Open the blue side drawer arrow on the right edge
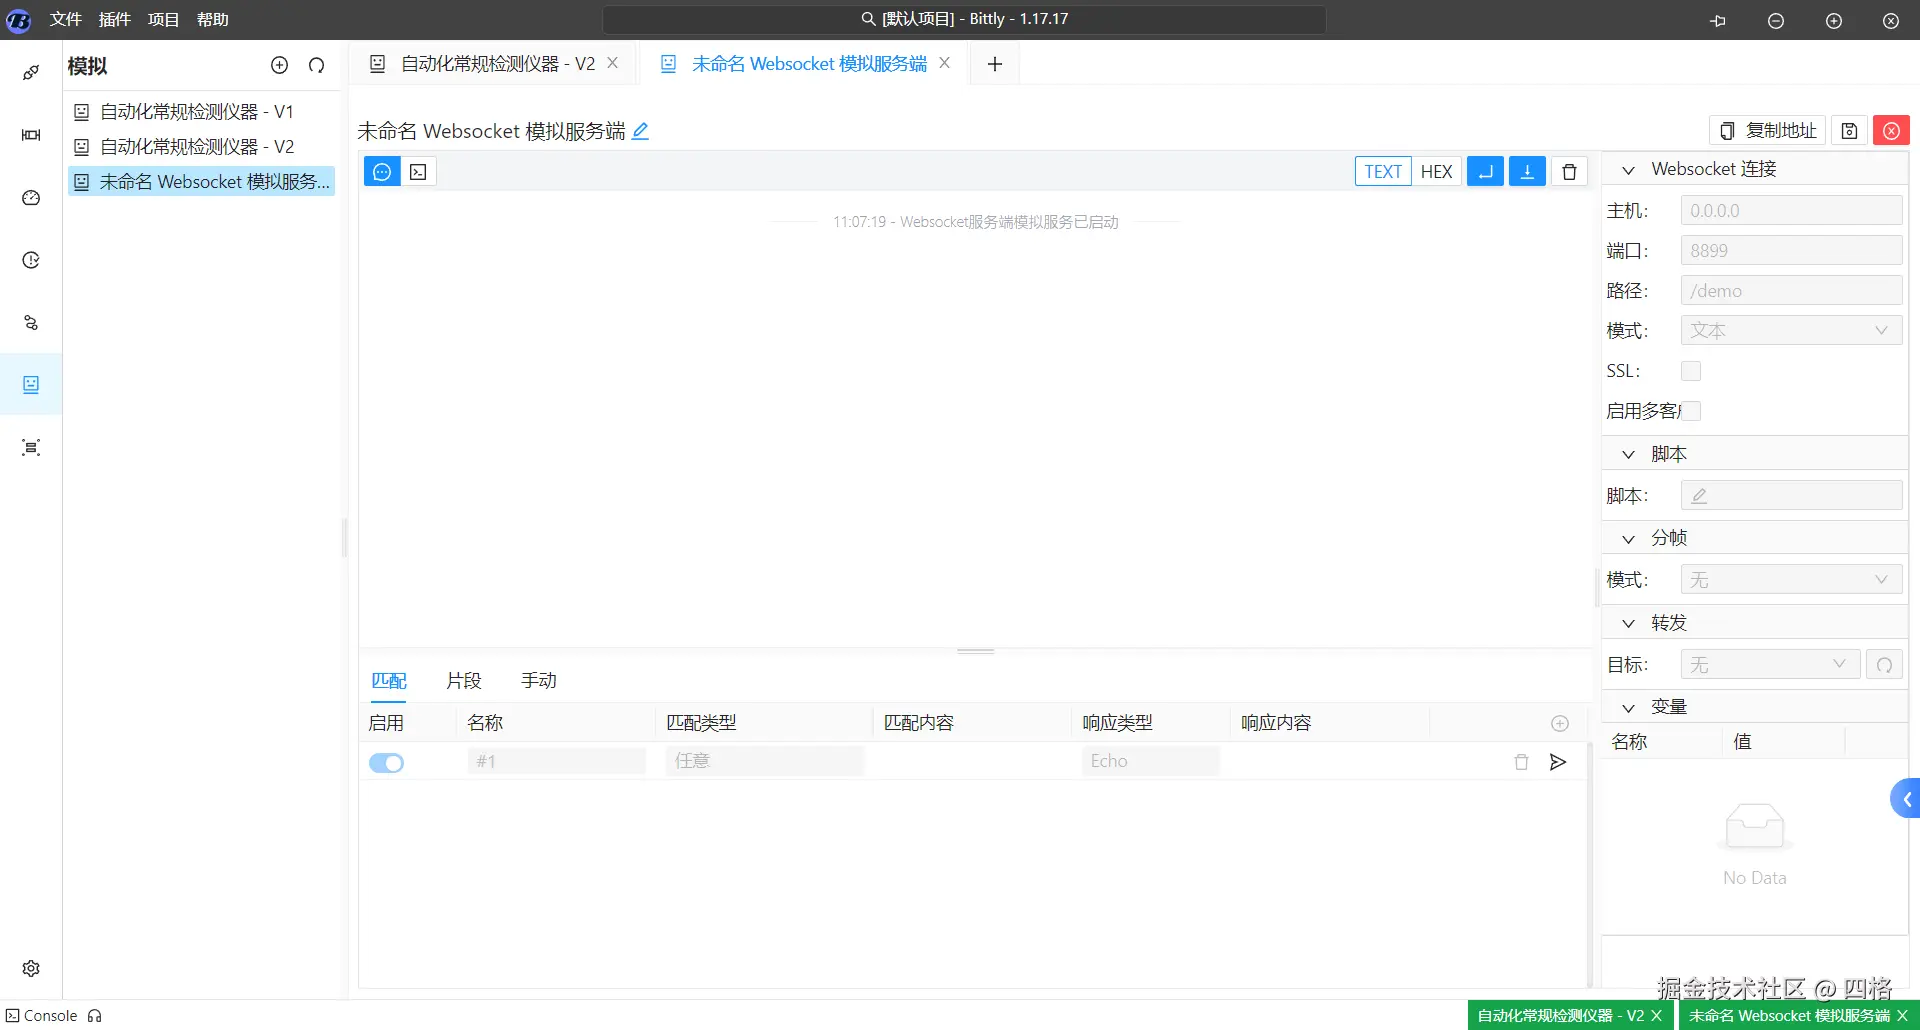The width and height of the screenshot is (1920, 1030). (x=1906, y=799)
